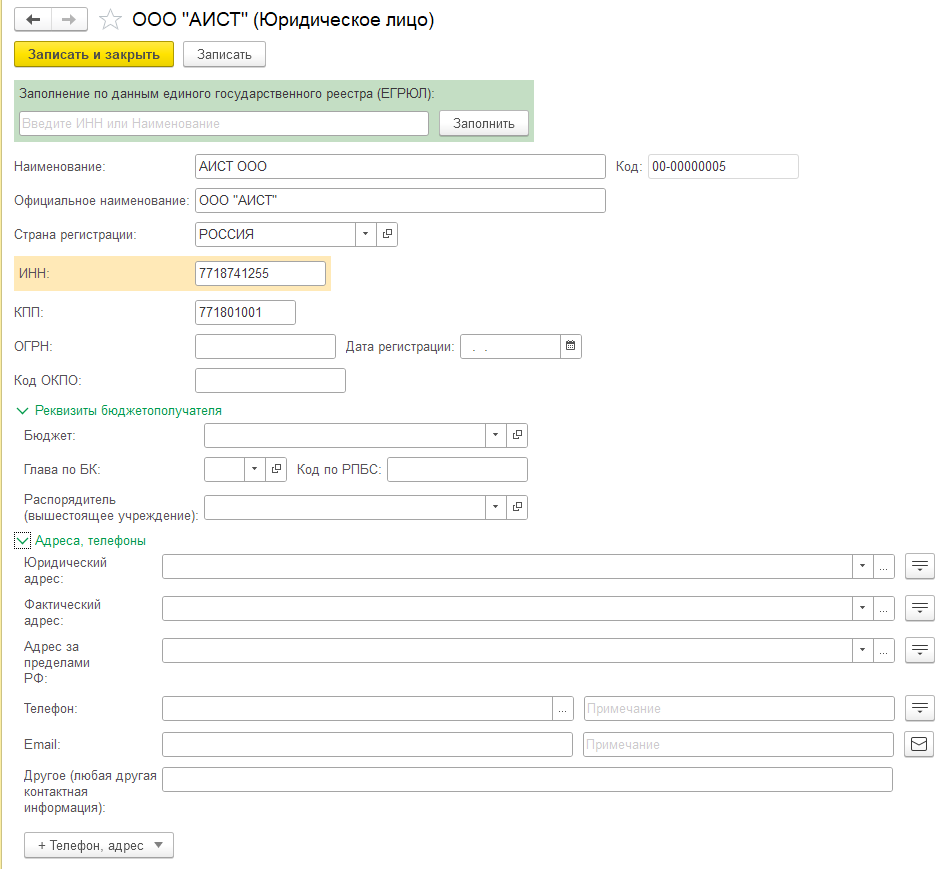Open the Бюджет dropdown list
952x869 pixels.
(x=495, y=435)
